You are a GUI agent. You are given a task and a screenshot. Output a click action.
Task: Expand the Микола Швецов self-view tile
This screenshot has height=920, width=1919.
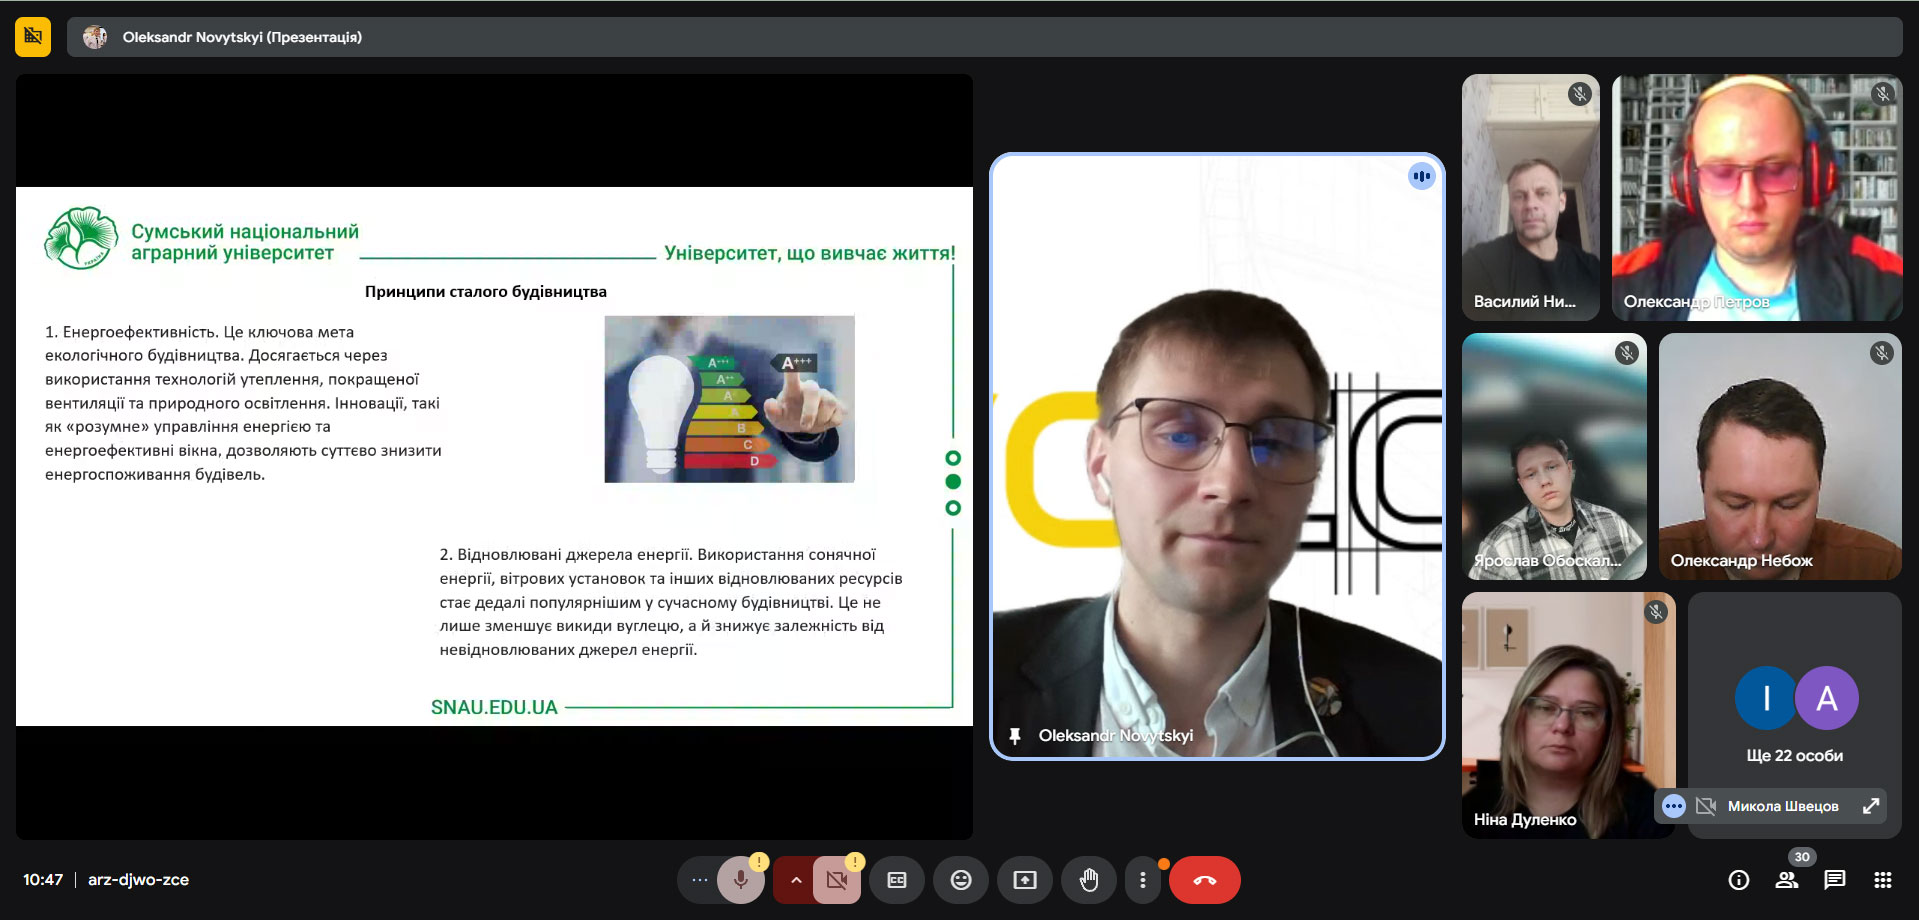click(x=1870, y=806)
